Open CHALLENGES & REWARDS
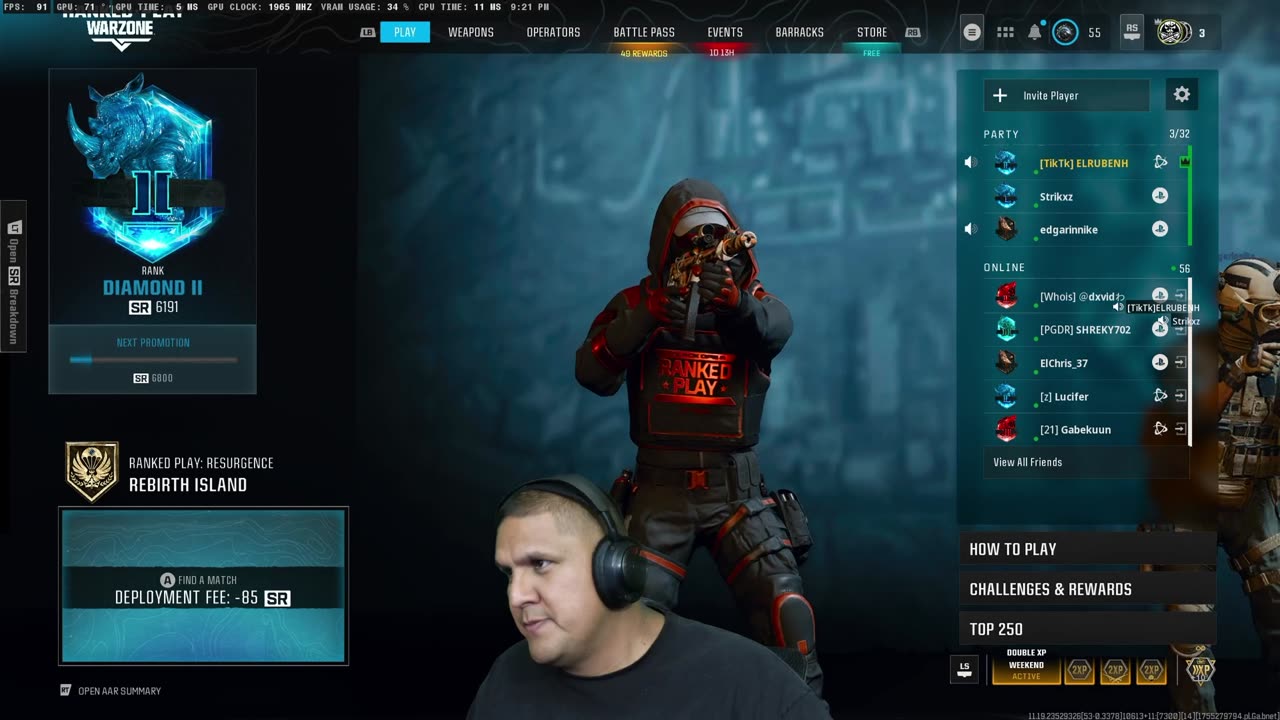Viewport: 1280px width, 720px height. [1087, 589]
